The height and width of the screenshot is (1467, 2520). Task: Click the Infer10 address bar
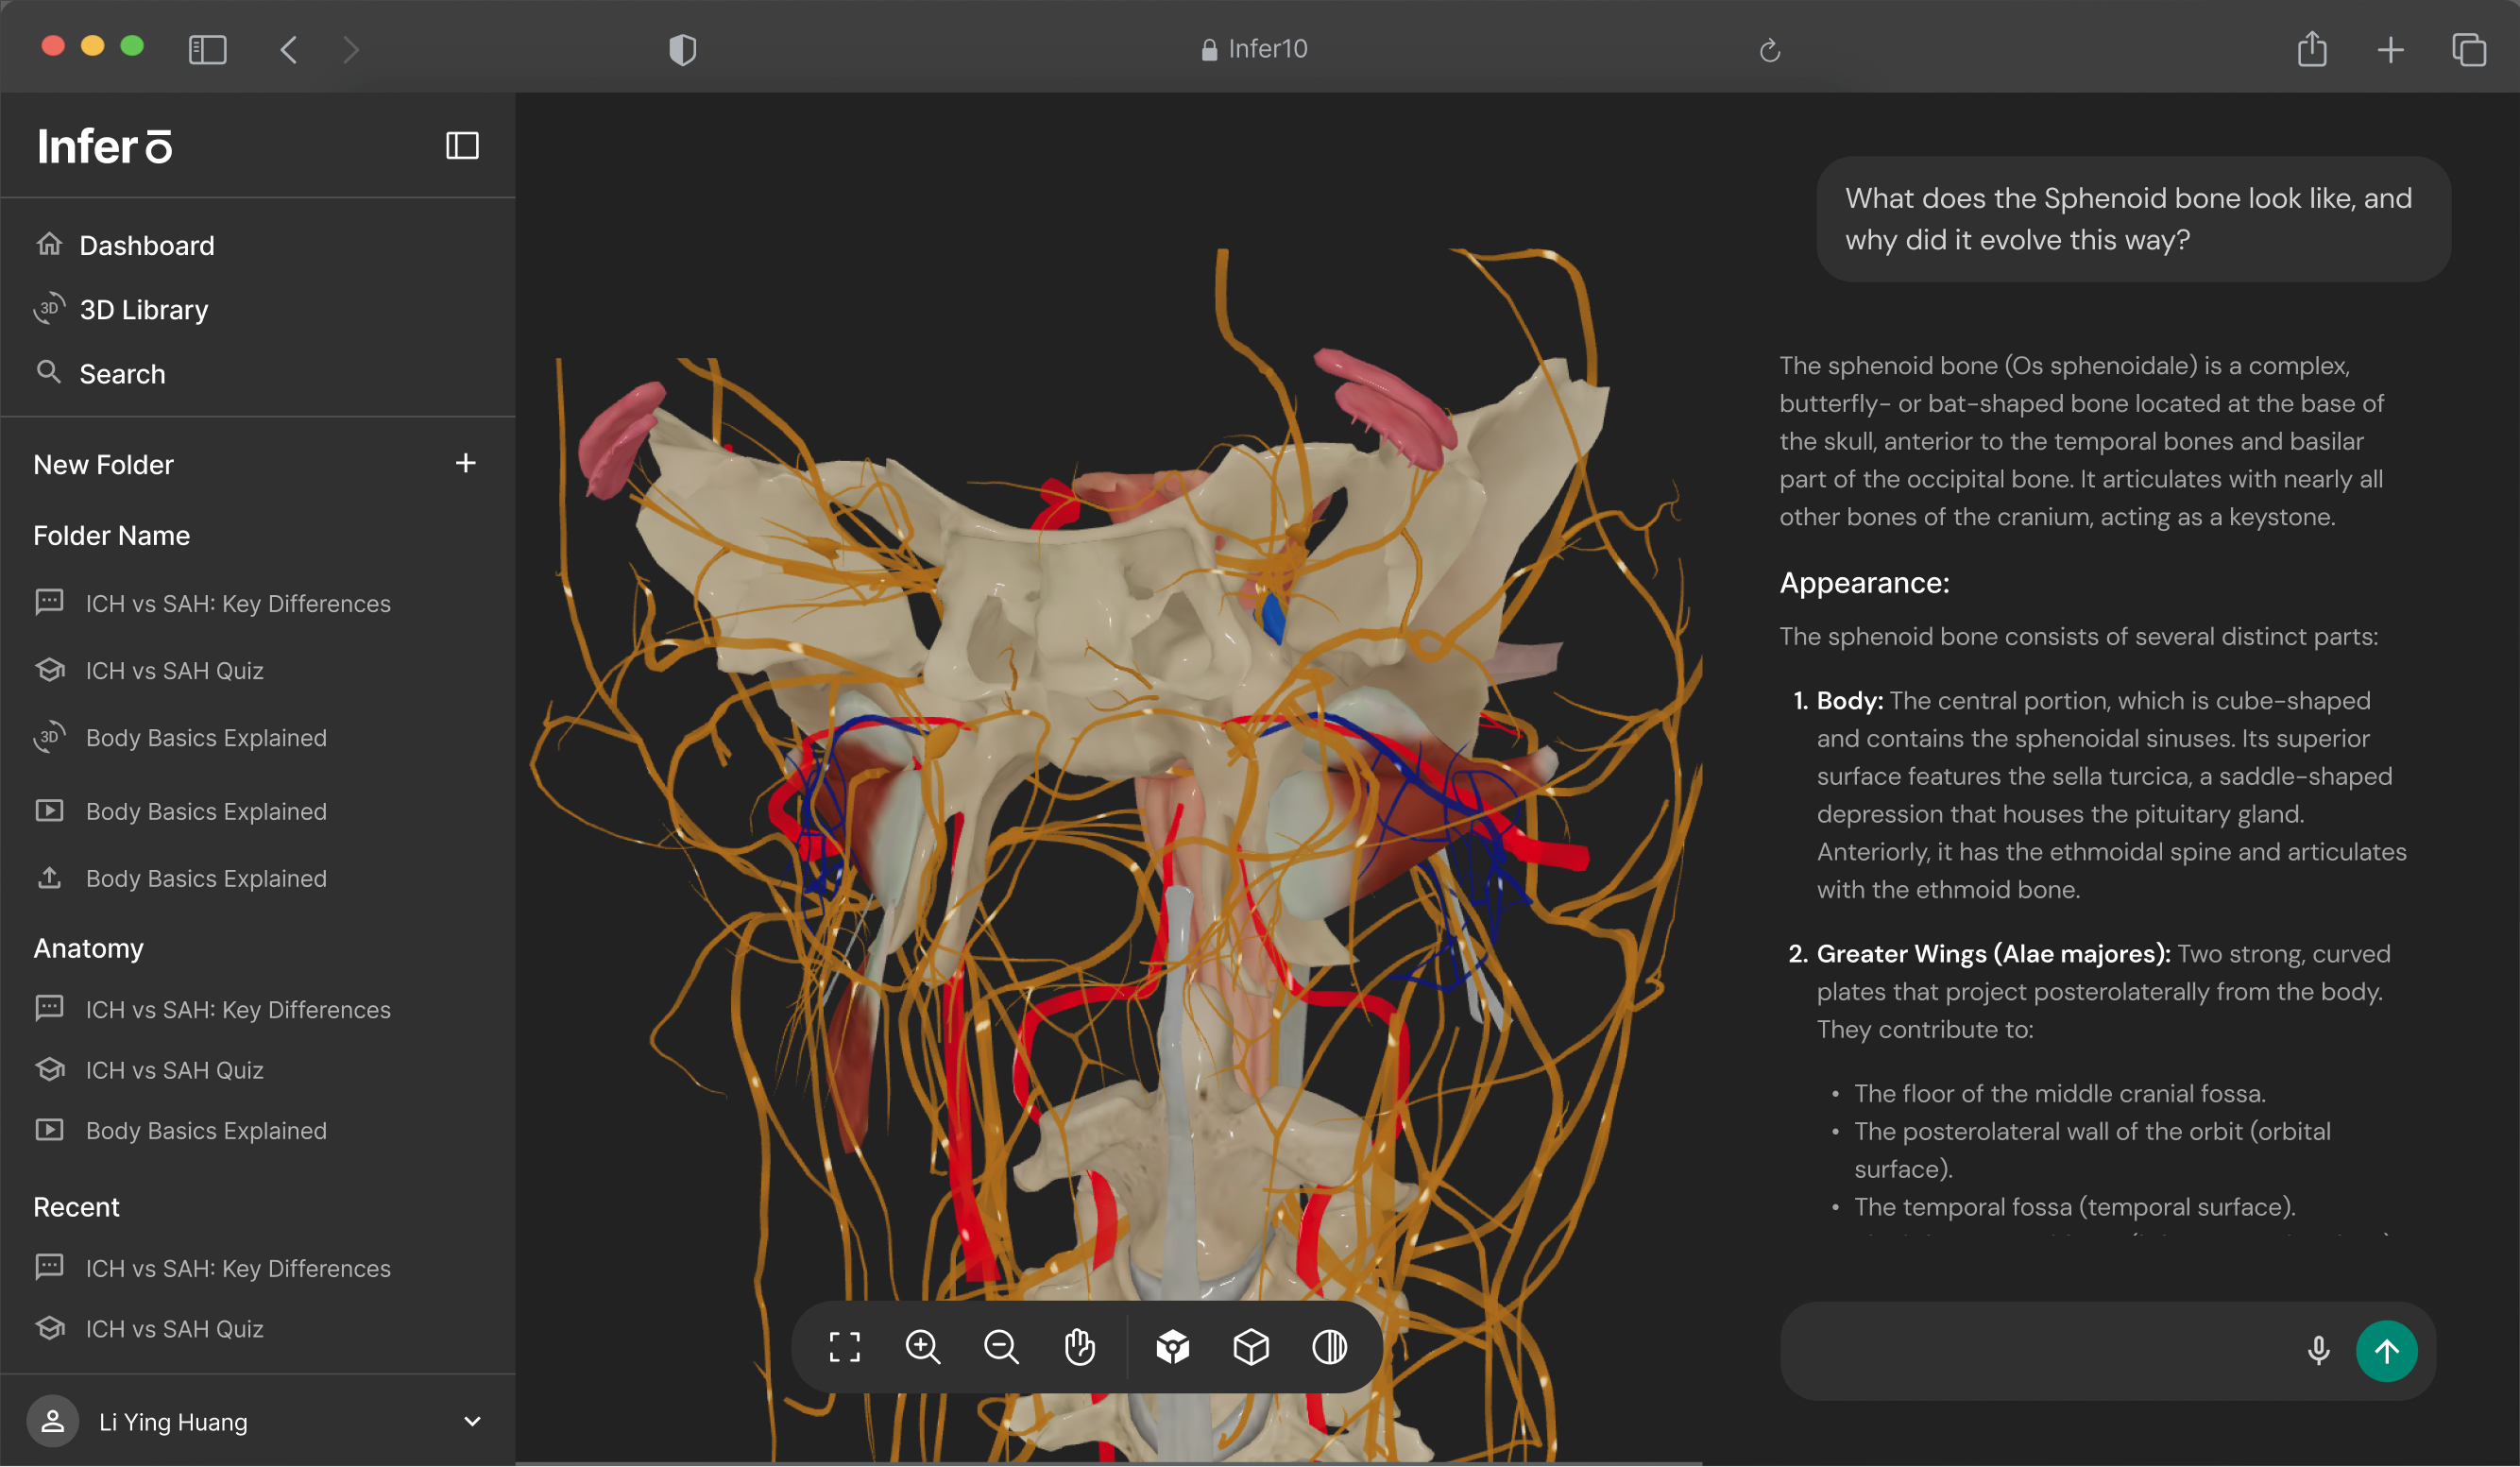(x=1254, y=49)
